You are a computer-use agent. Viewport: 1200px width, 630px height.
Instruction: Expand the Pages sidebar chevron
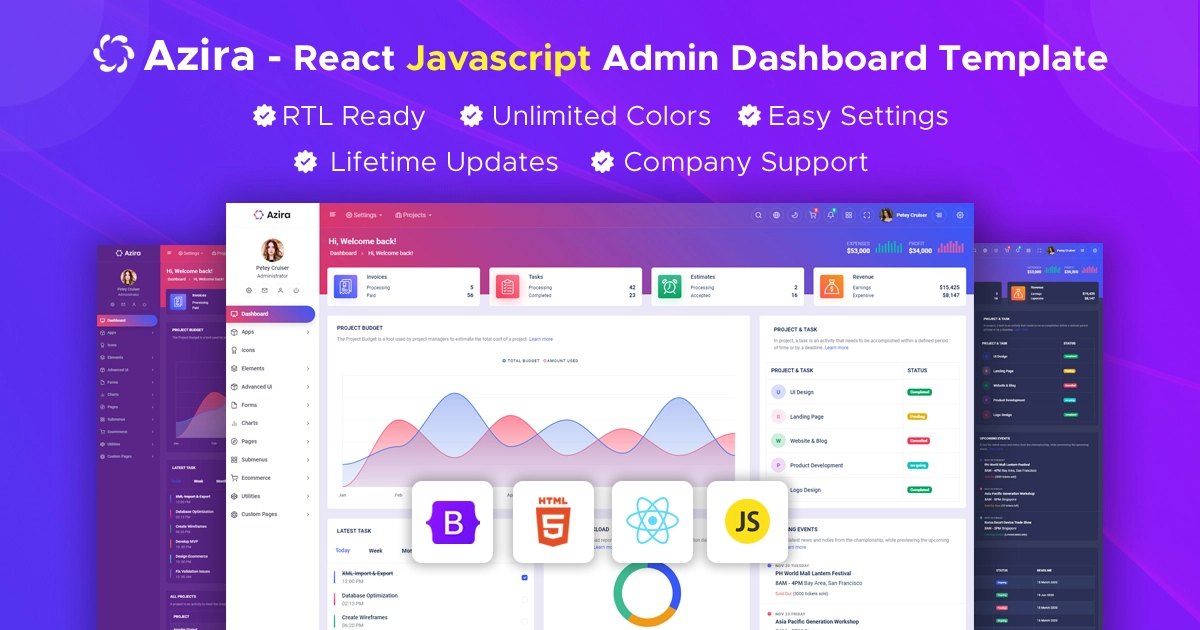pos(308,441)
